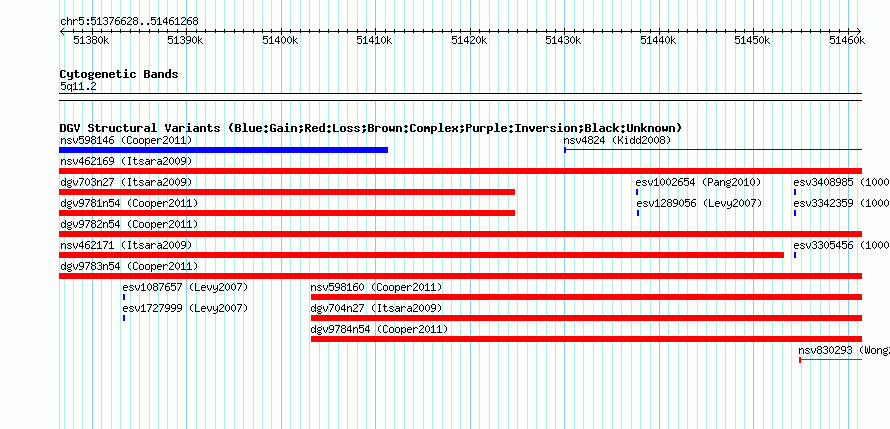Select the esv3408985 variant label
This screenshot has height=429, width=890.
(841, 182)
